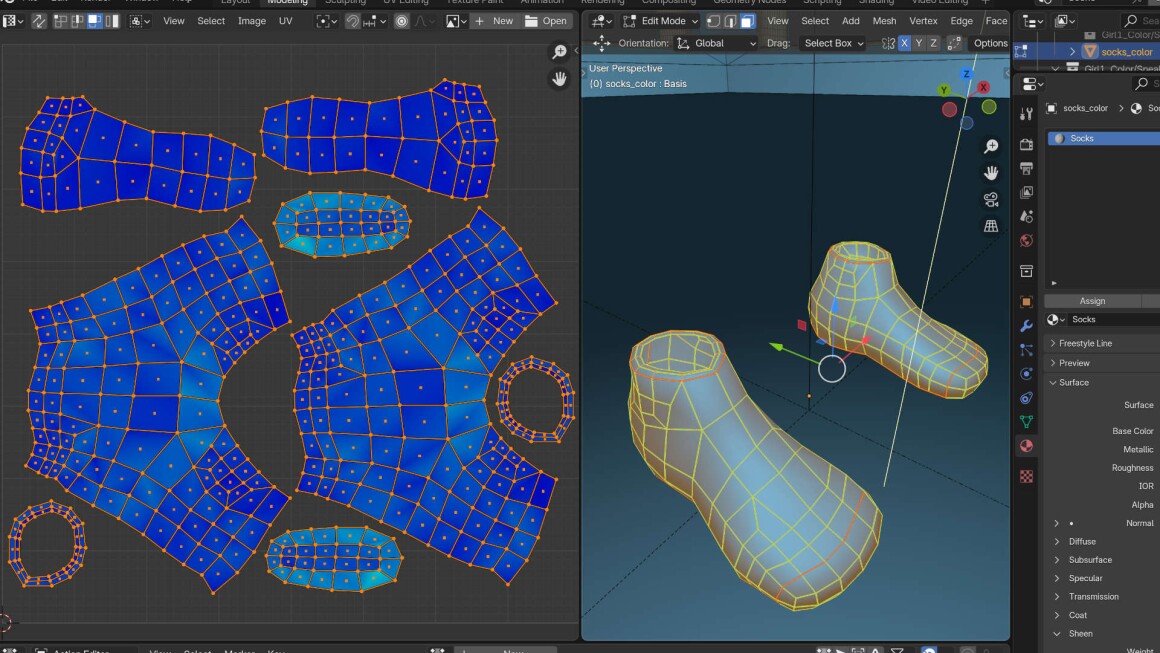Open View Layer properties tab

click(1026, 193)
